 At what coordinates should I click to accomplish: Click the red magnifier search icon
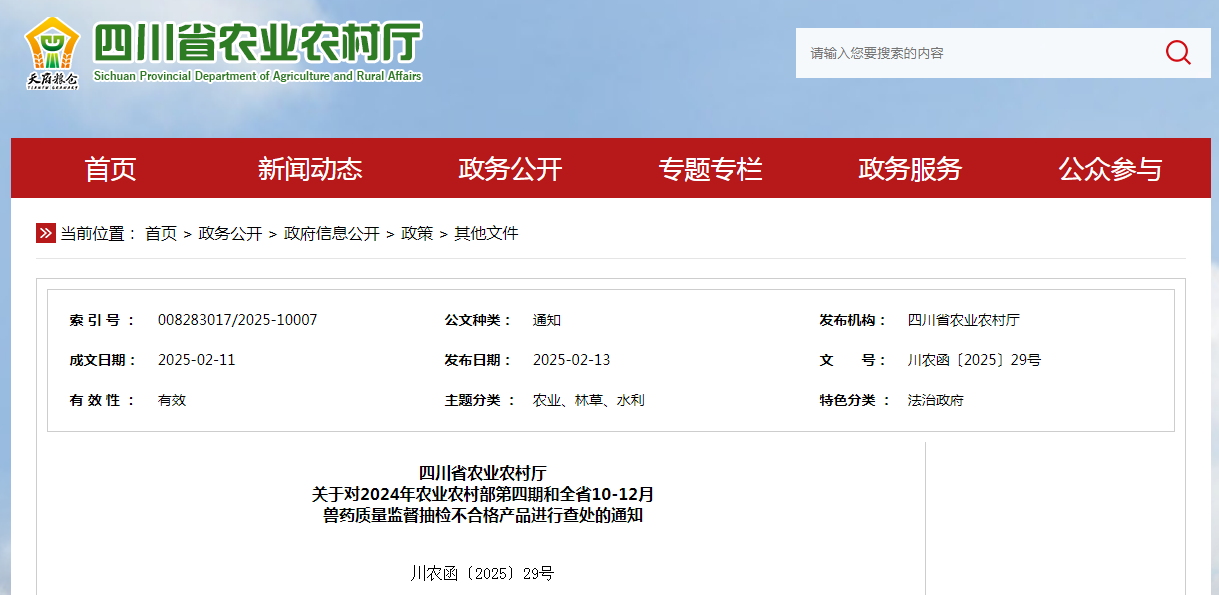[1177, 53]
